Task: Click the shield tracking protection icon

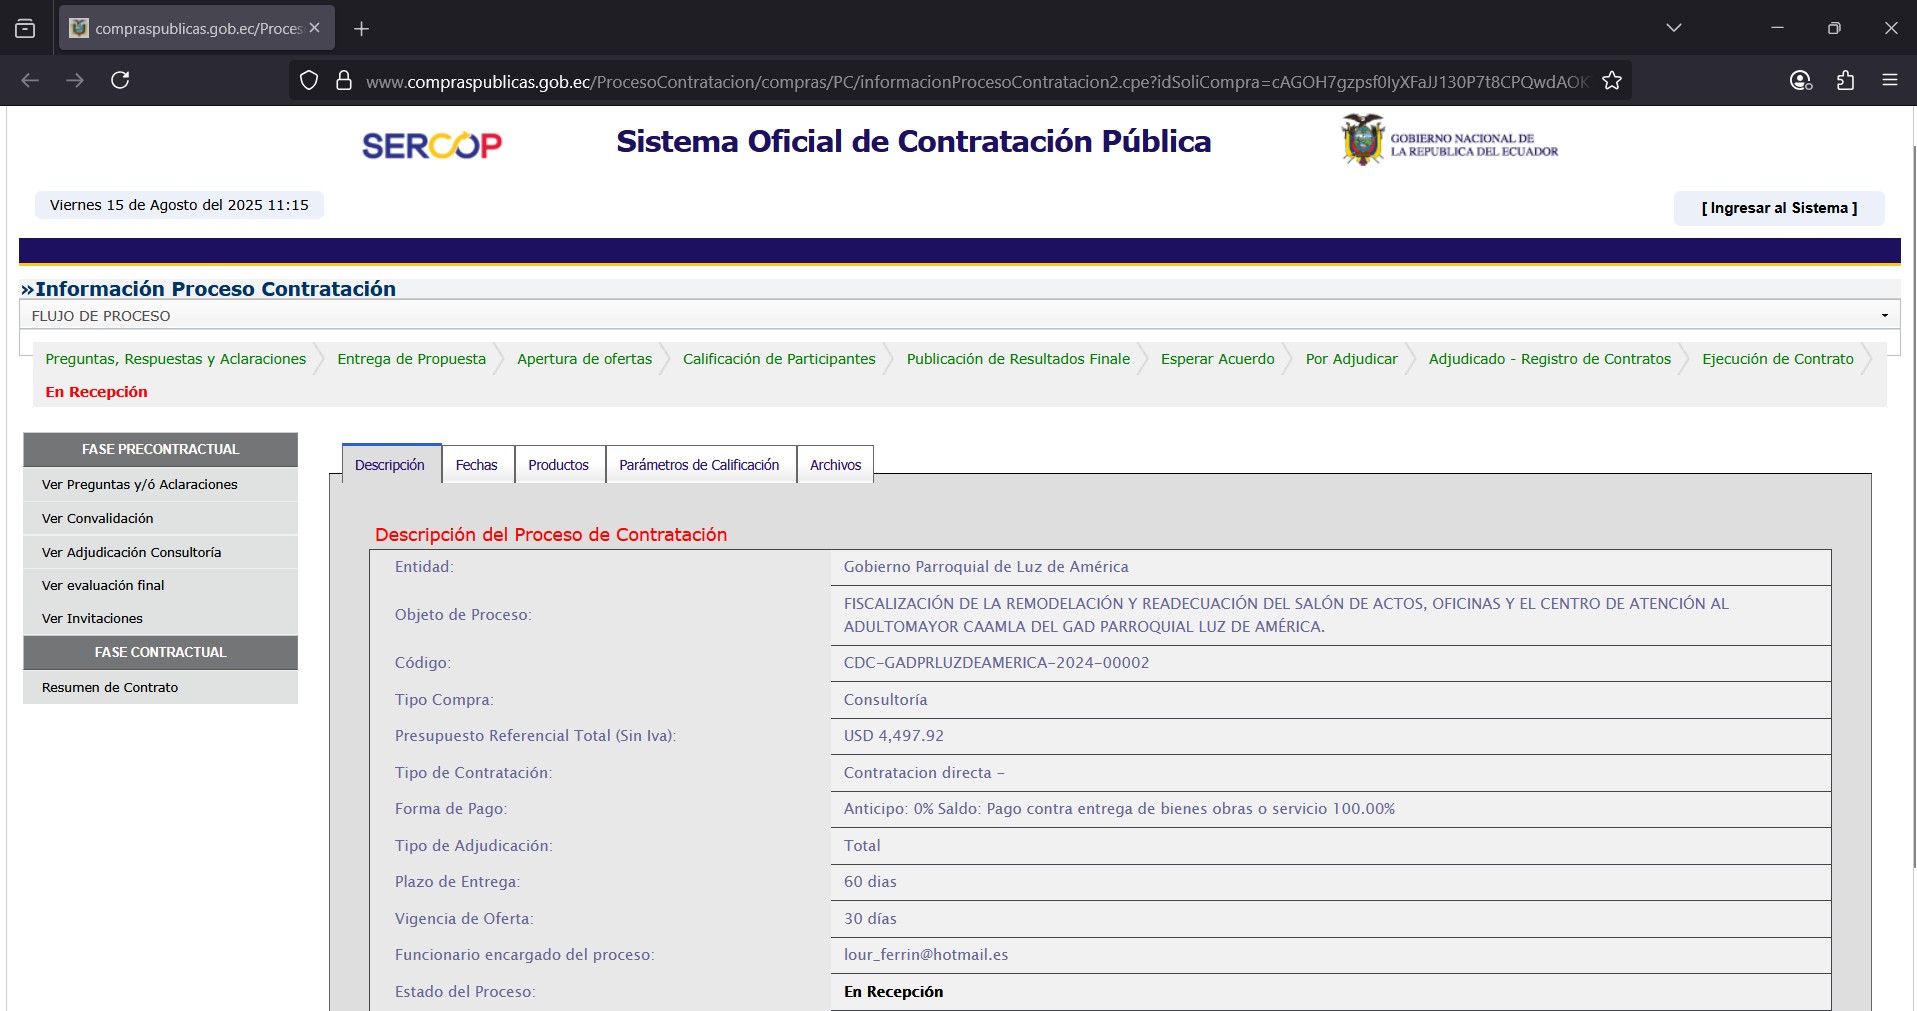Action: (x=309, y=81)
